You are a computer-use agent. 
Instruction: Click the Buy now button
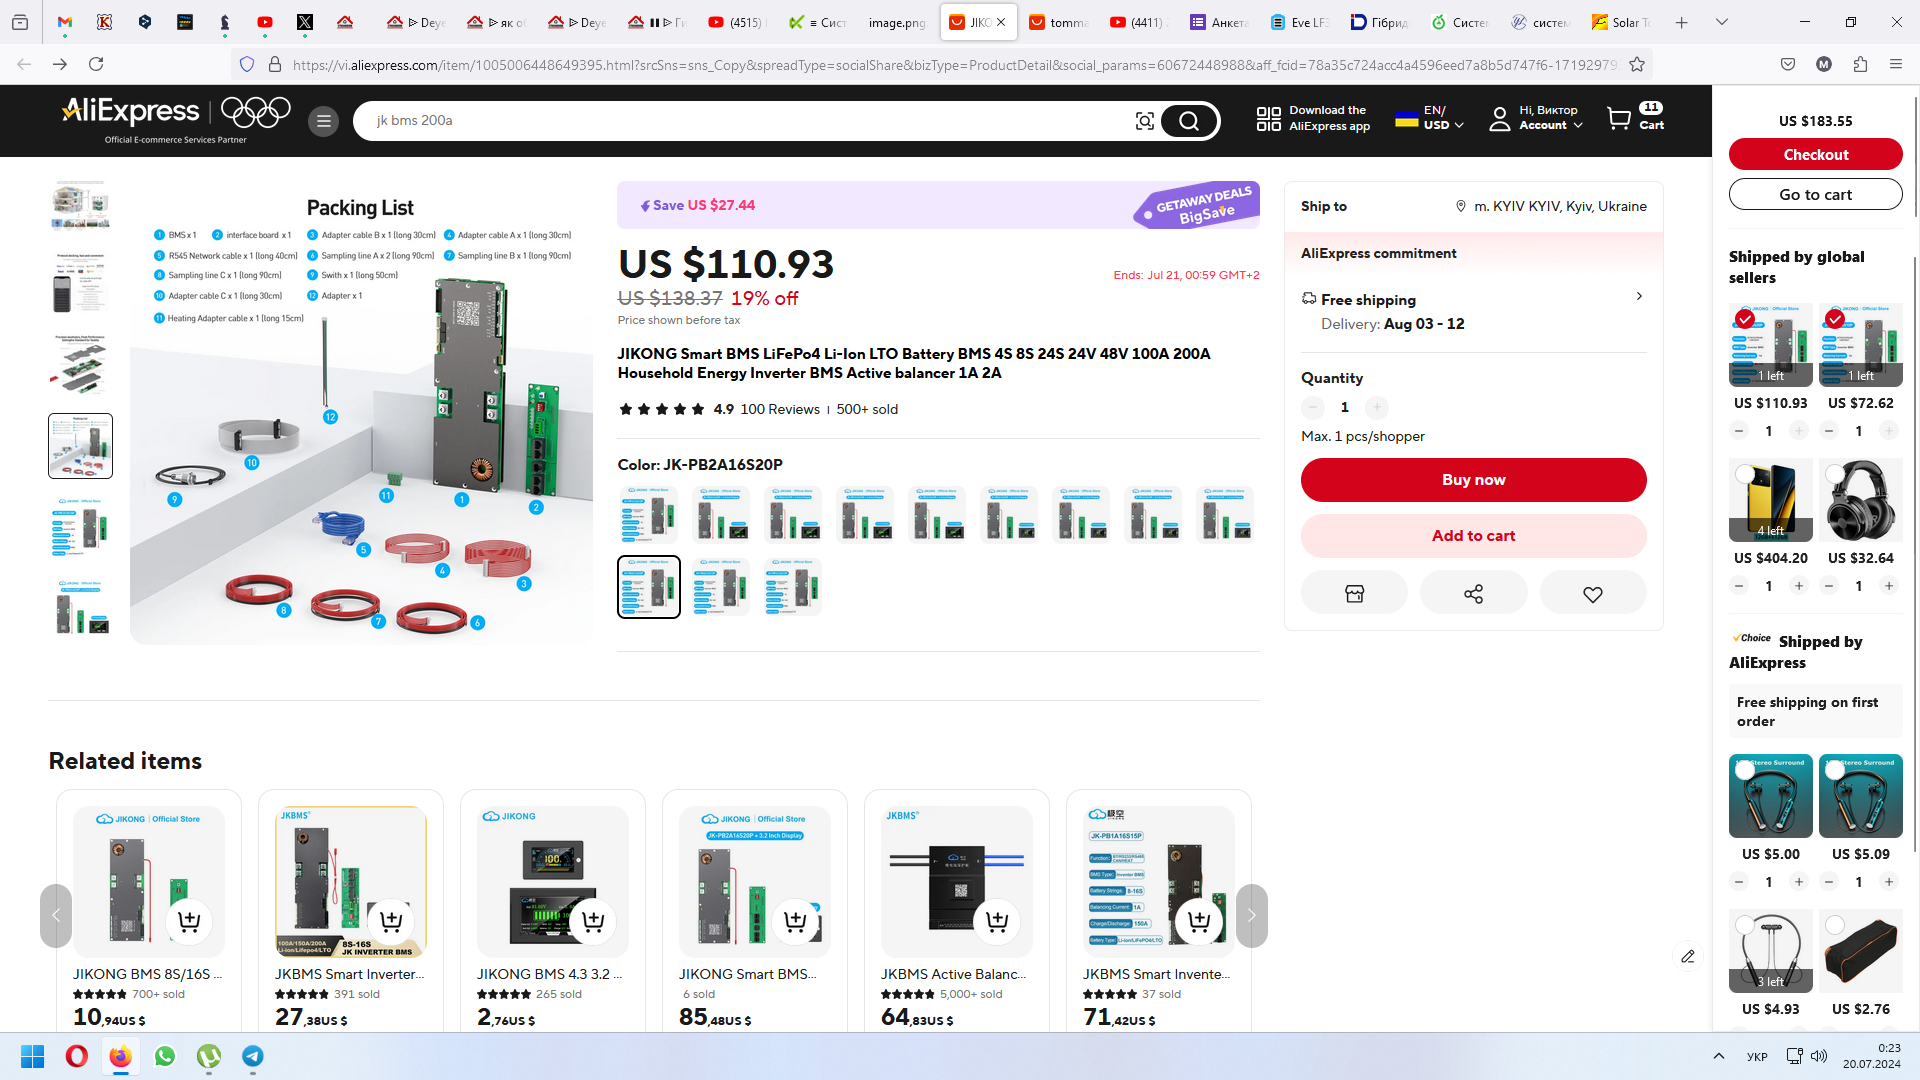[1473, 480]
